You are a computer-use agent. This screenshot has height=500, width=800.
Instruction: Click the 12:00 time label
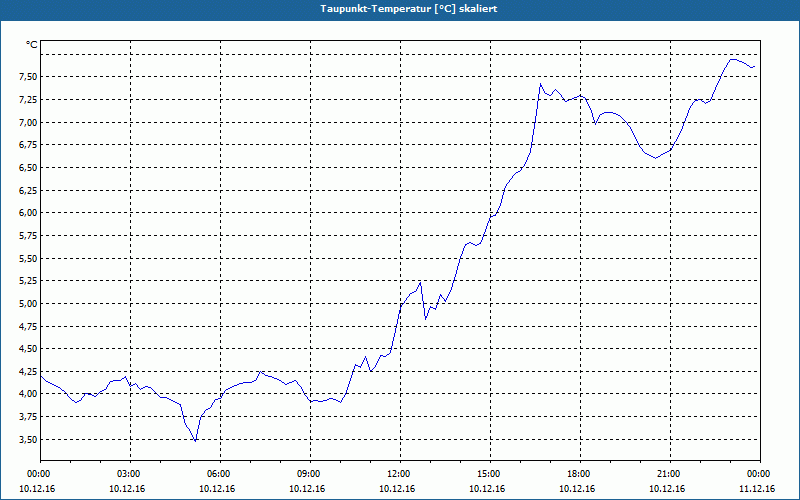[x=397, y=474]
